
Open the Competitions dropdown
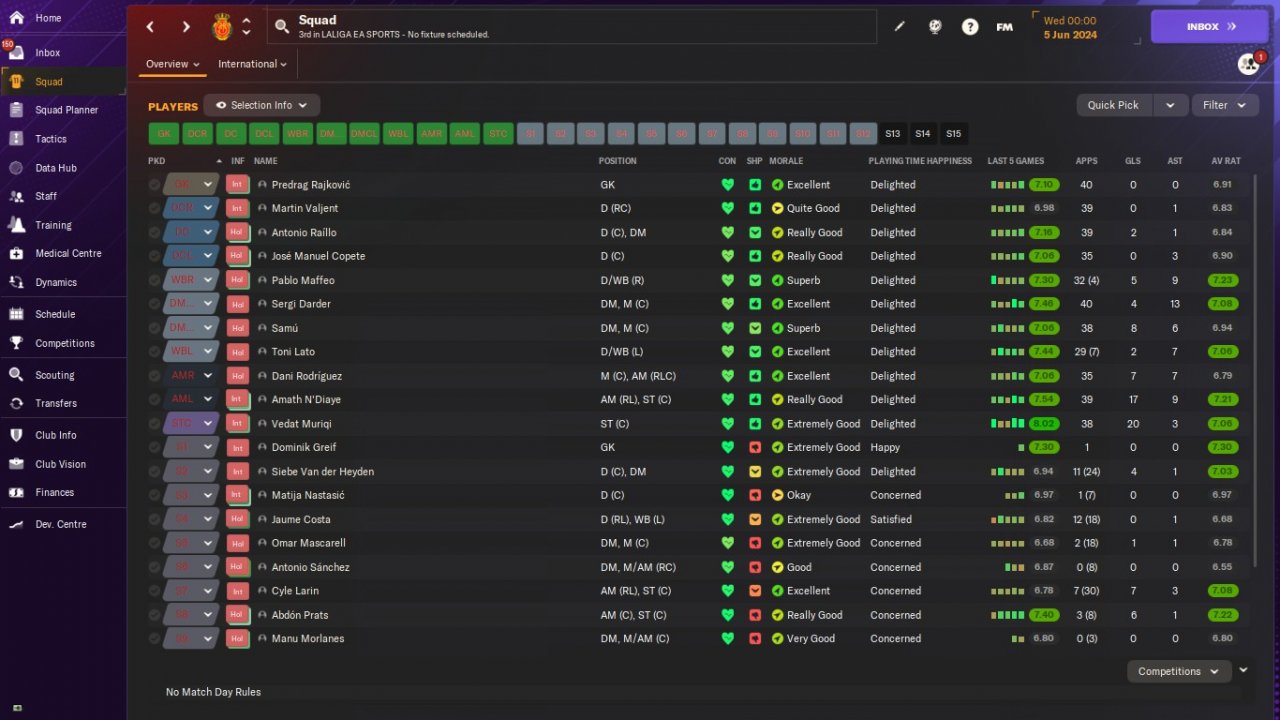[1178, 672]
